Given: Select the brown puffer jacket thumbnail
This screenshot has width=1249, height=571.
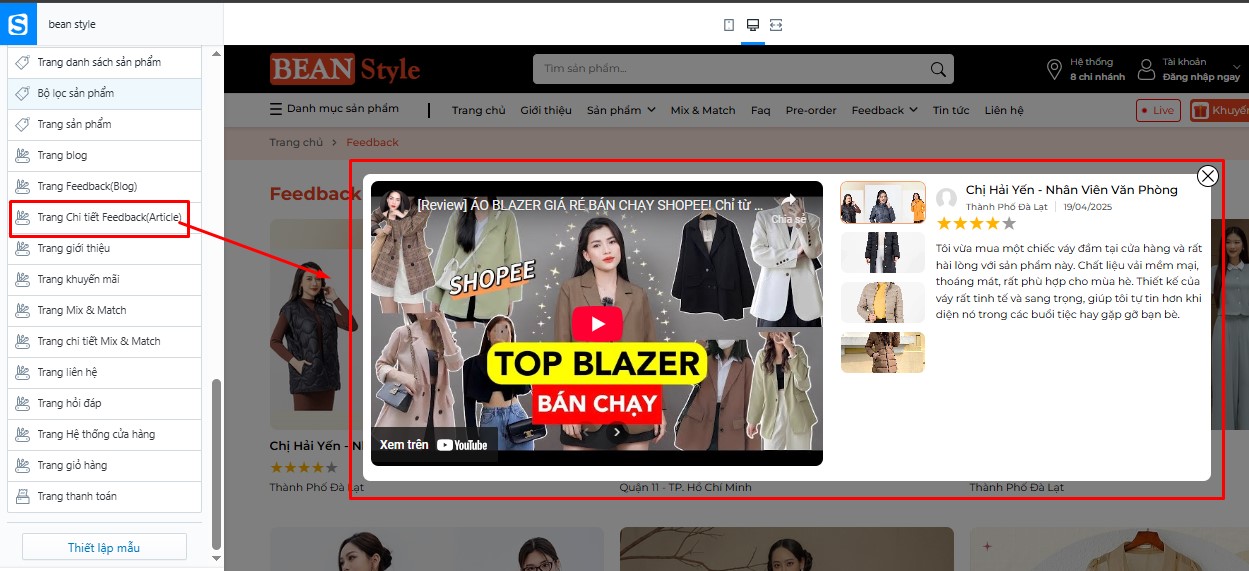Looking at the screenshot, I should point(883,352).
